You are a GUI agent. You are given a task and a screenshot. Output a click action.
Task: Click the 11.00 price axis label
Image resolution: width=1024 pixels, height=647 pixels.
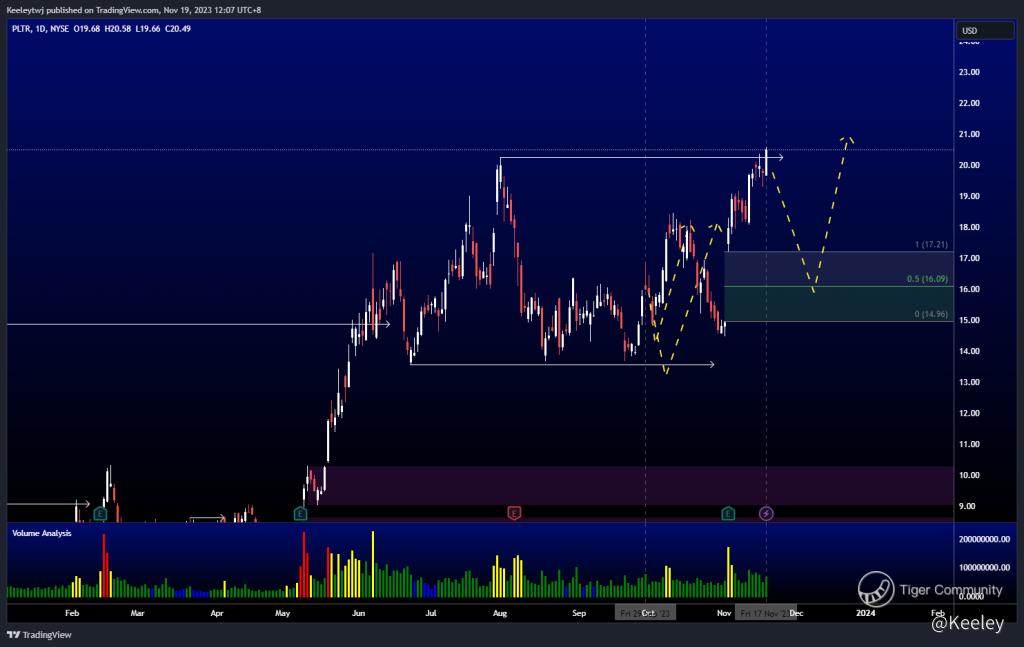(x=969, y=444)
